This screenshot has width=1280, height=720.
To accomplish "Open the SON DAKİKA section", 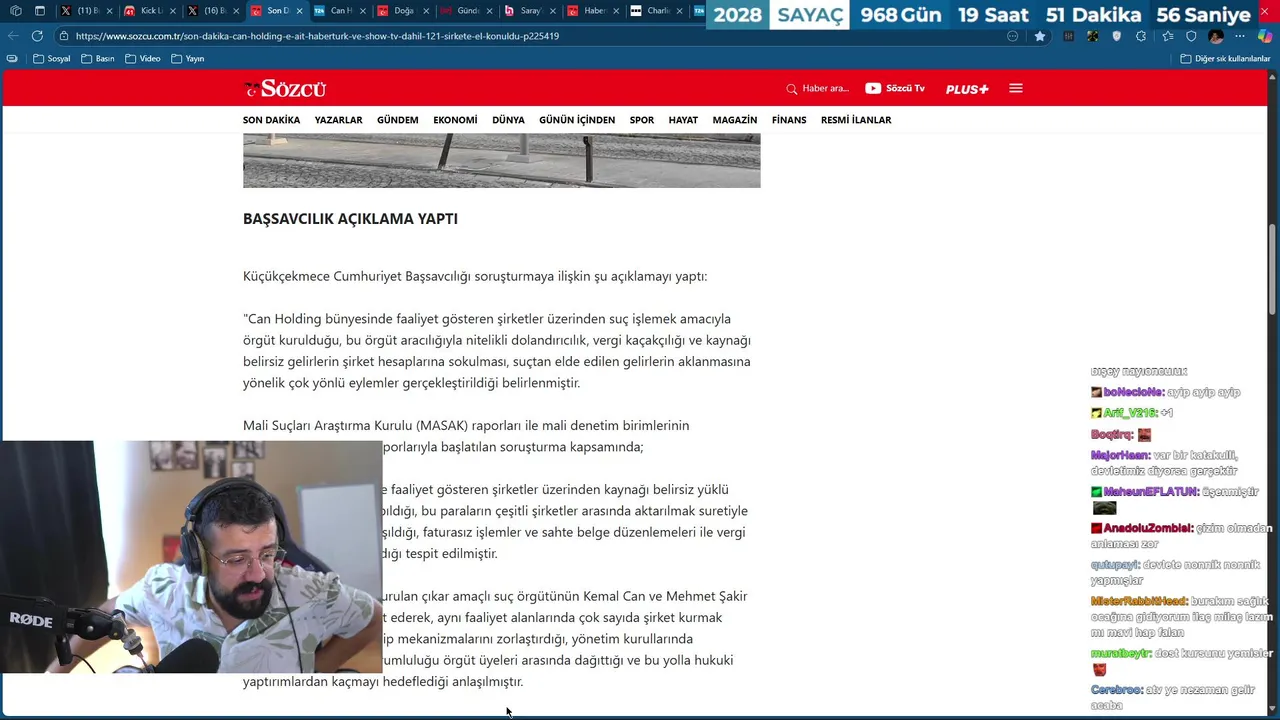I will click(271, 120).
